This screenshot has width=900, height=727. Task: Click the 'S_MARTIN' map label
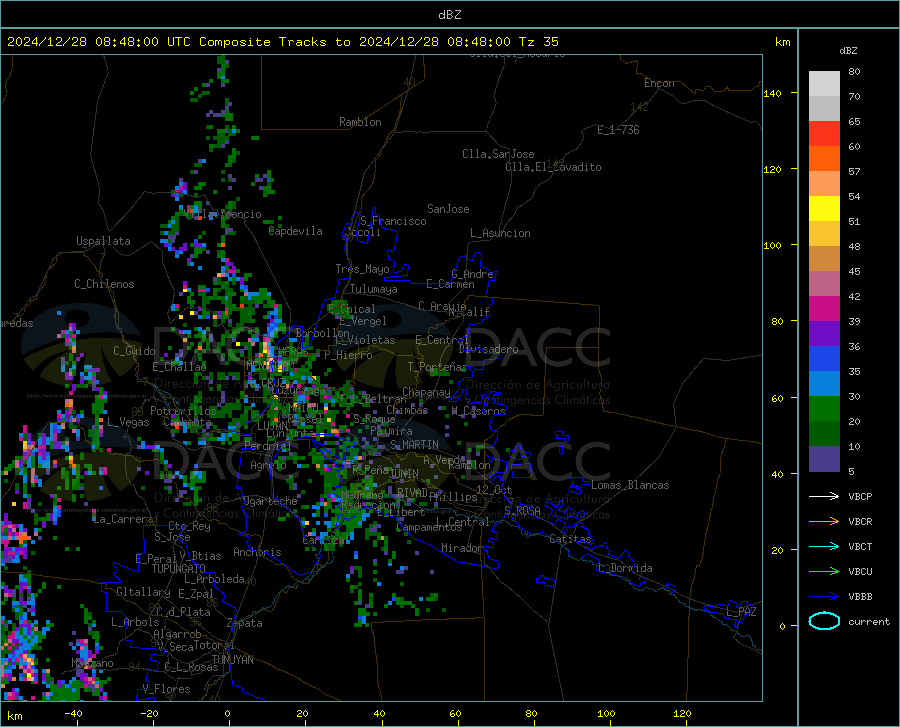414,445
